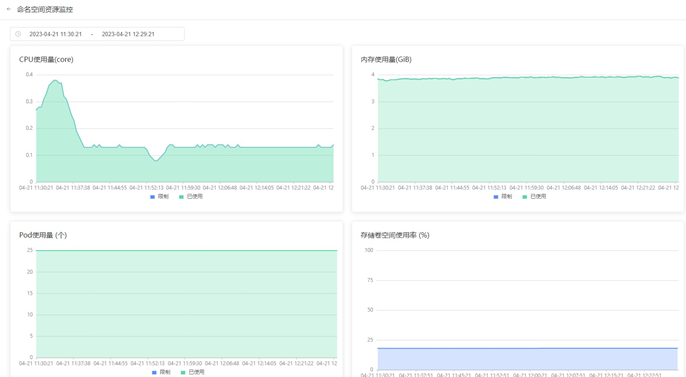Open the end time 2023-04-21 12:29:21 field
686x377 pixels.
128,34
